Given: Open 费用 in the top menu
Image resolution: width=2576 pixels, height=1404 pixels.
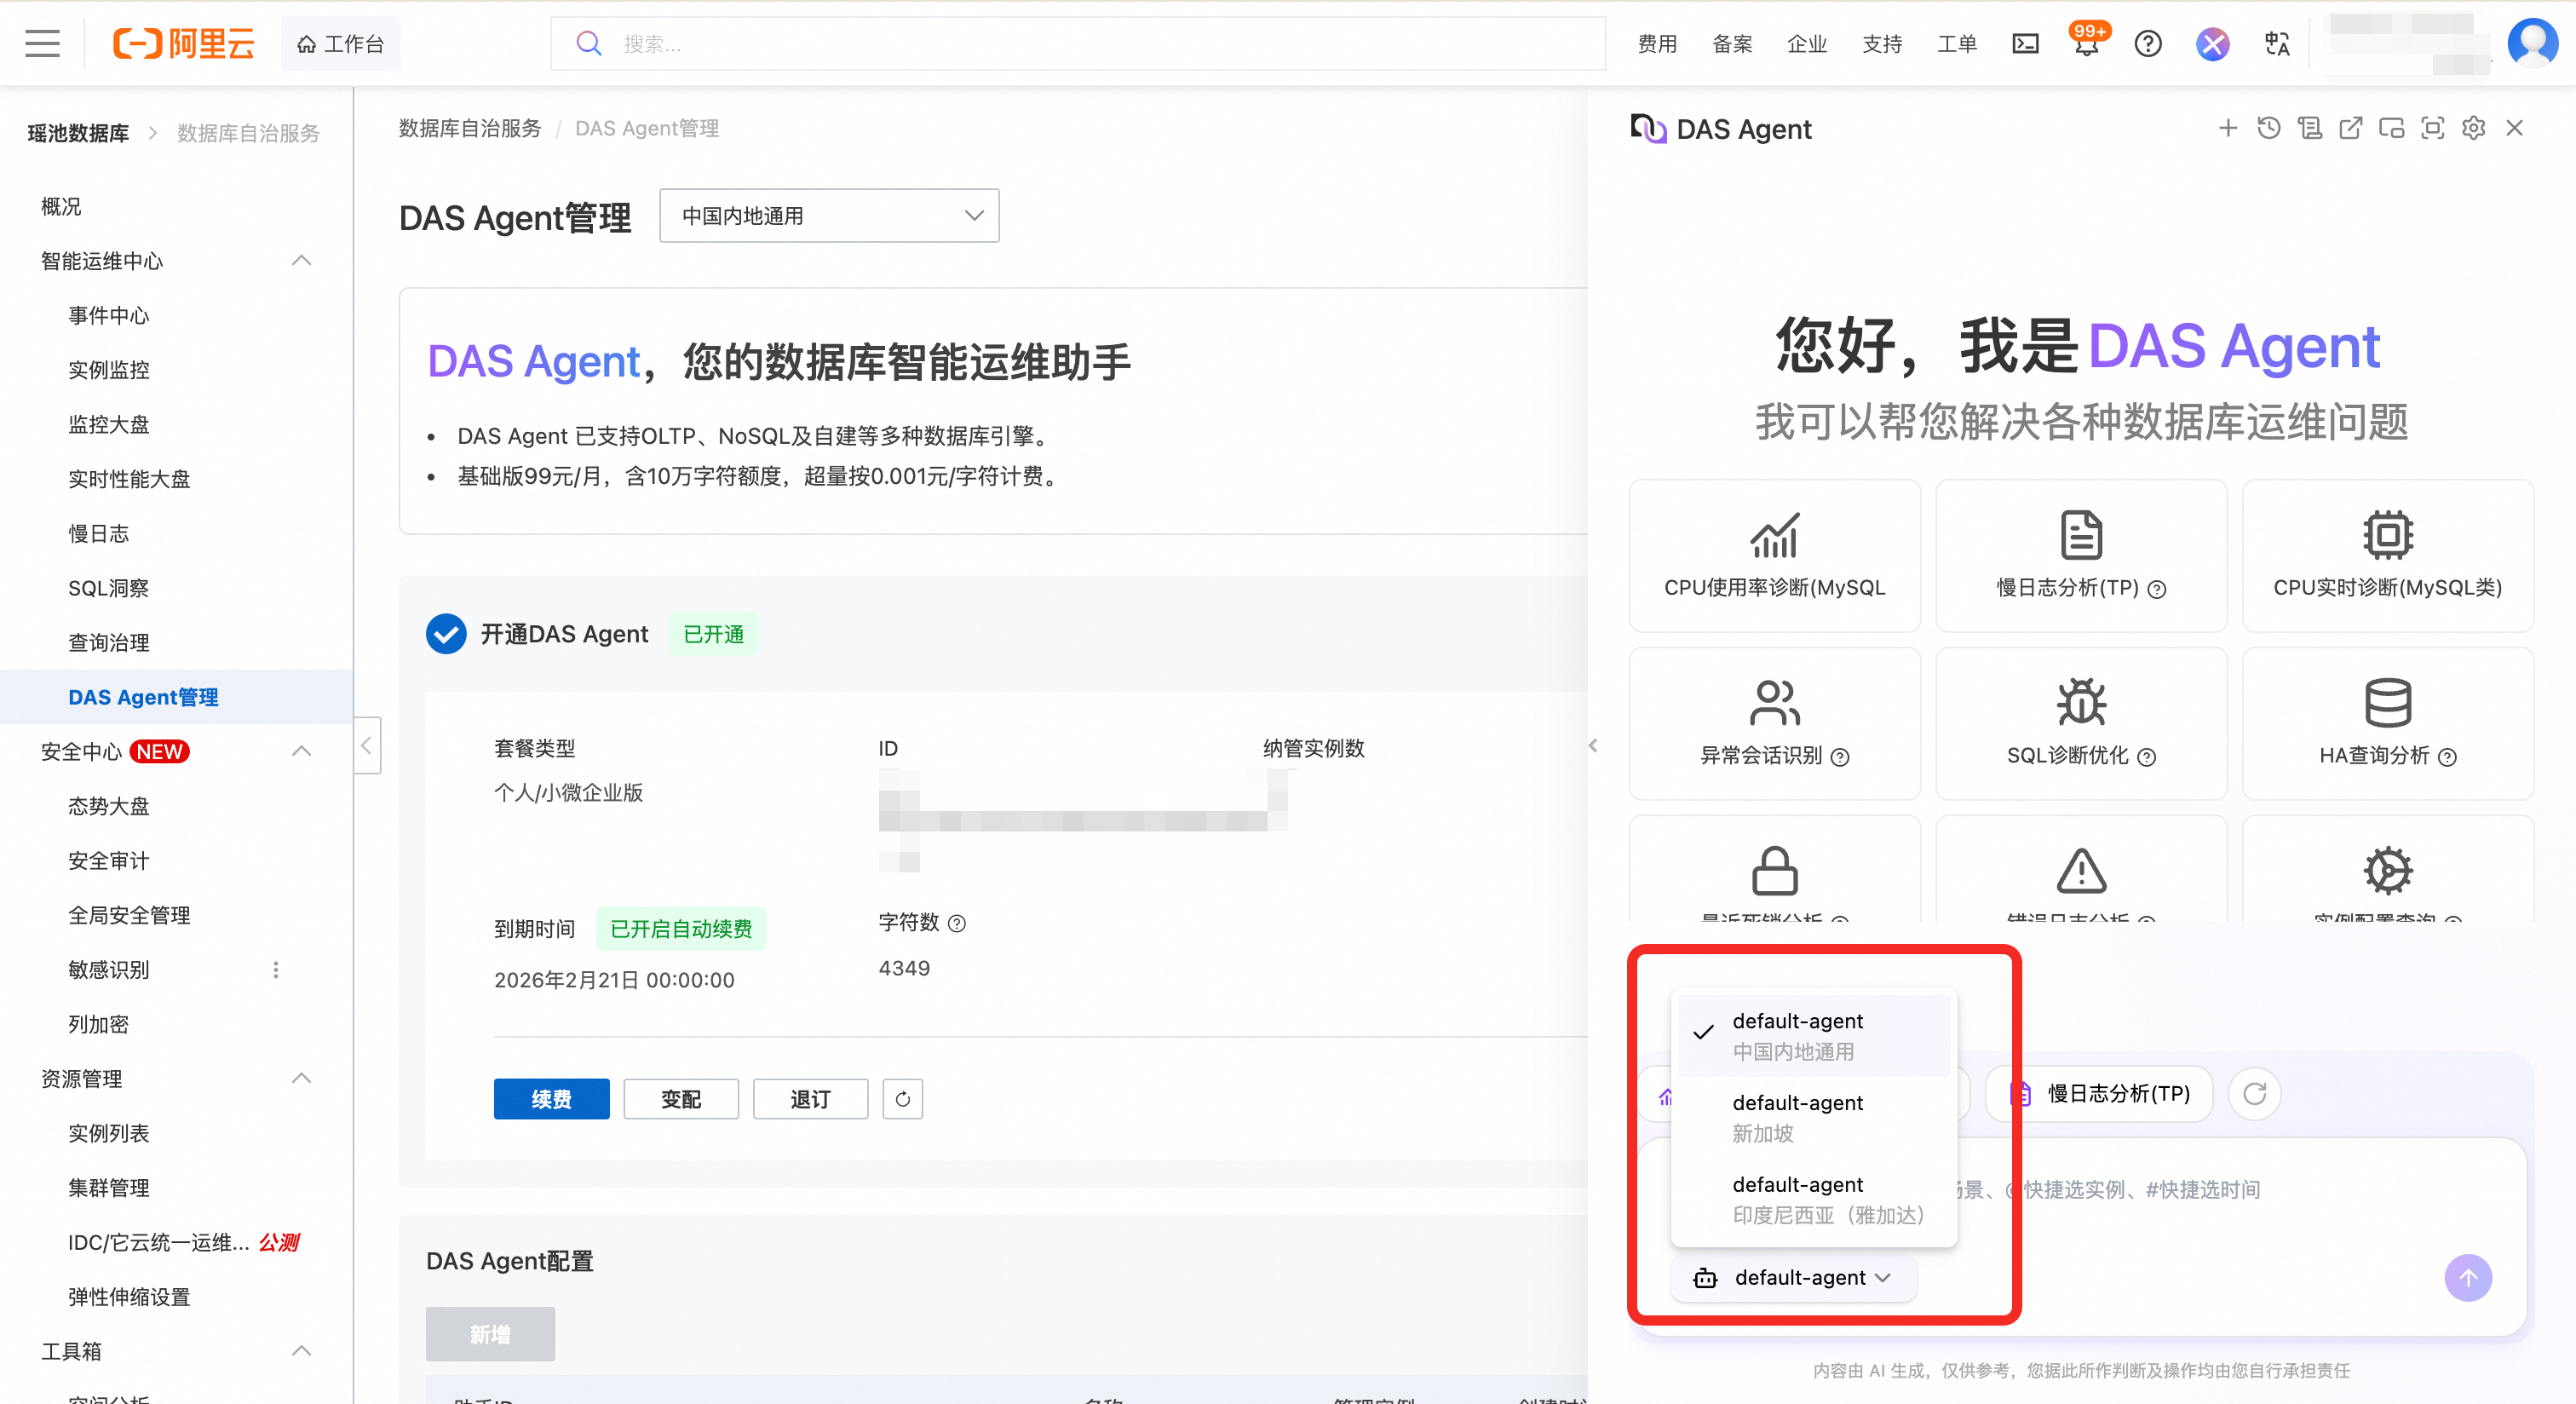Looking at the screenshot, I should point(1657,44).
